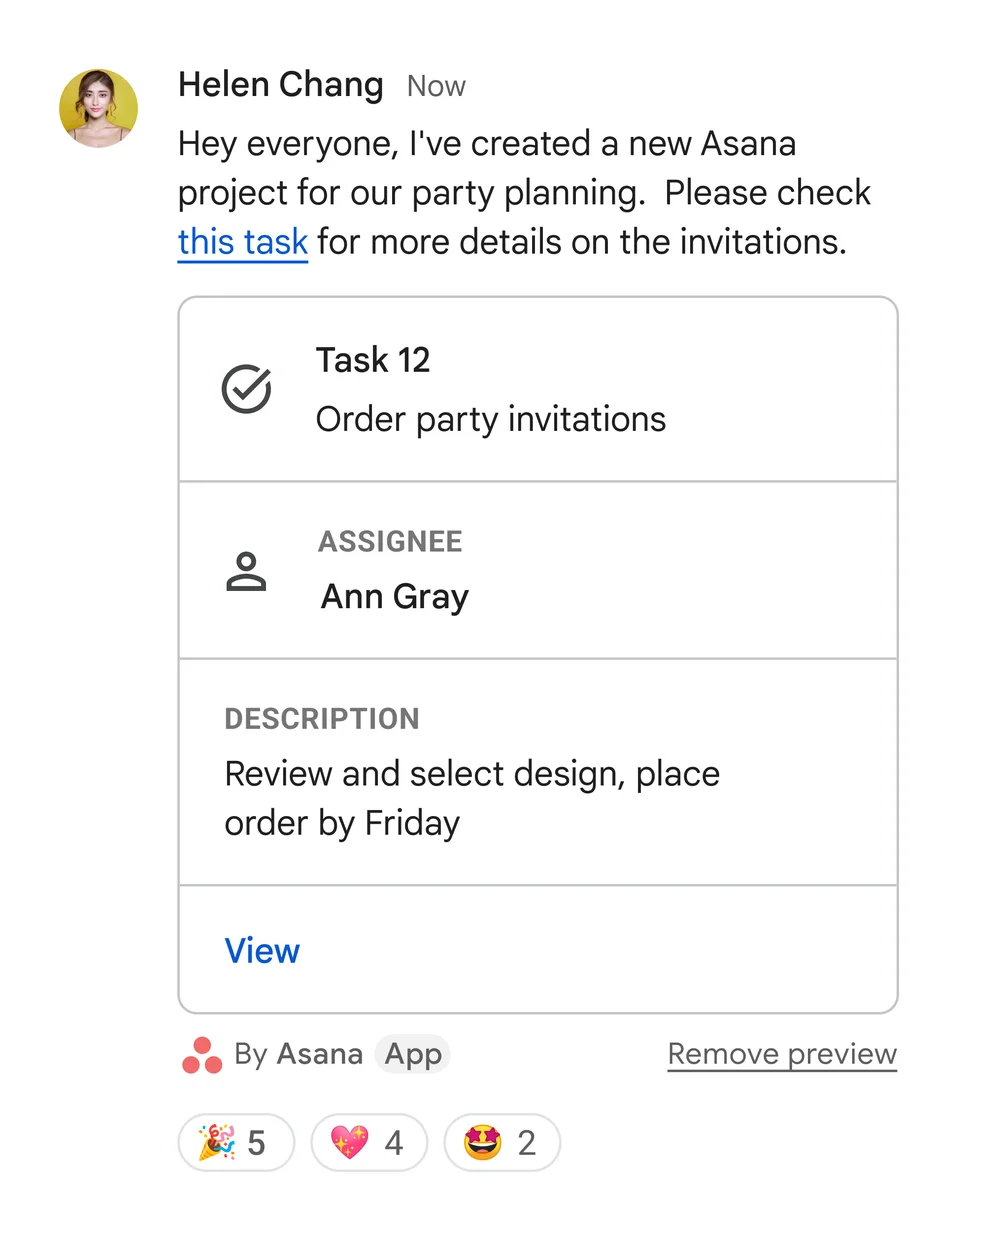Select the 'Task 12' card title
Viewport: 1000px width, 1241px height.
[373, 360]
